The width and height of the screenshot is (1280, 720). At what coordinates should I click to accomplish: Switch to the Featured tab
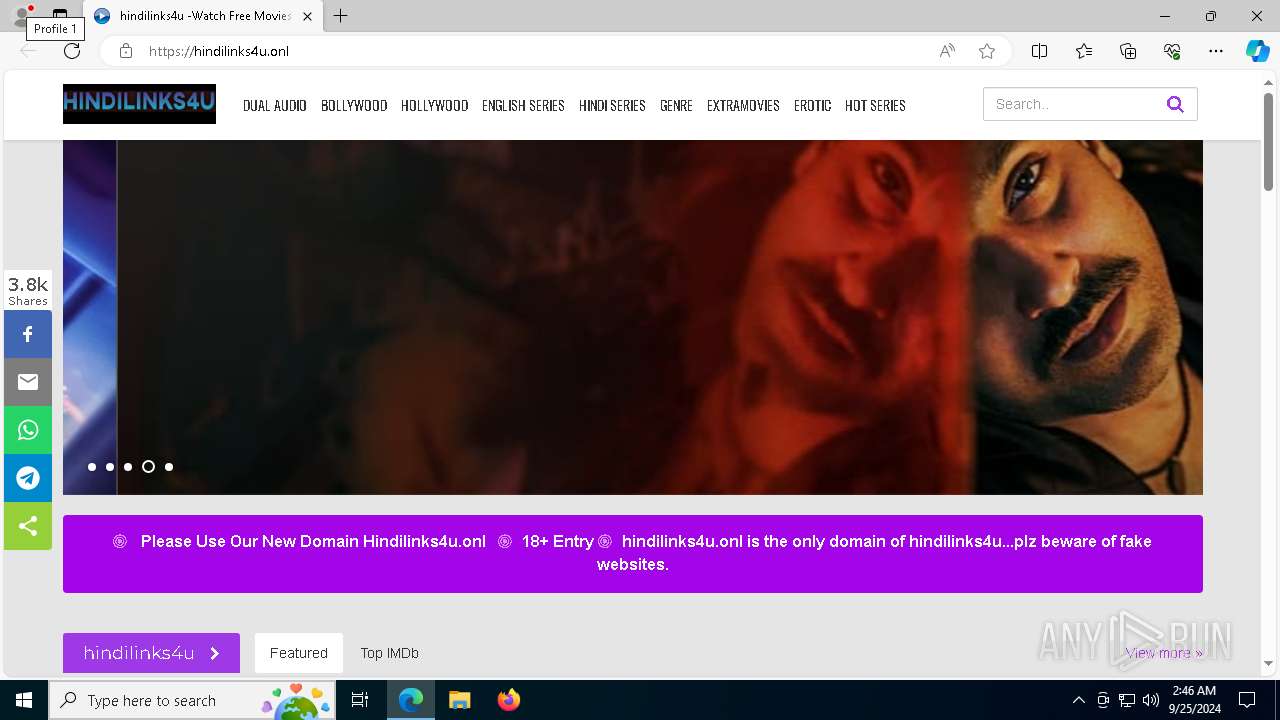(x=299, y=653)
